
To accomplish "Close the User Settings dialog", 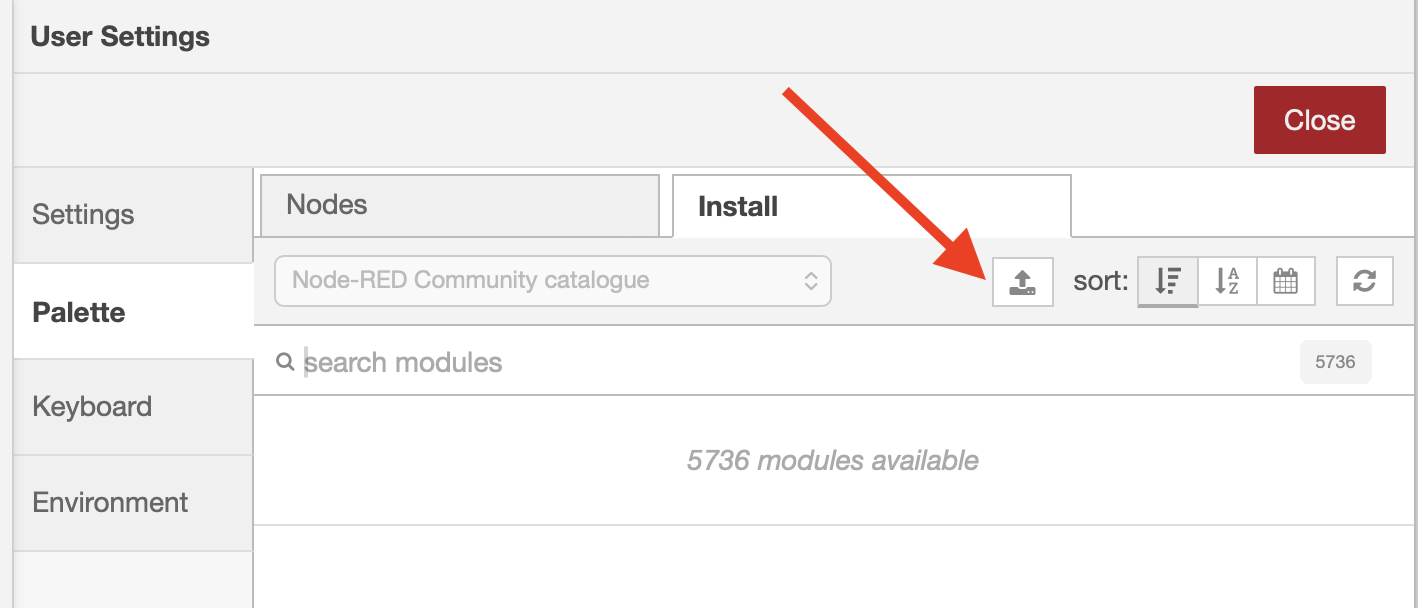I will click(1319, 120).
